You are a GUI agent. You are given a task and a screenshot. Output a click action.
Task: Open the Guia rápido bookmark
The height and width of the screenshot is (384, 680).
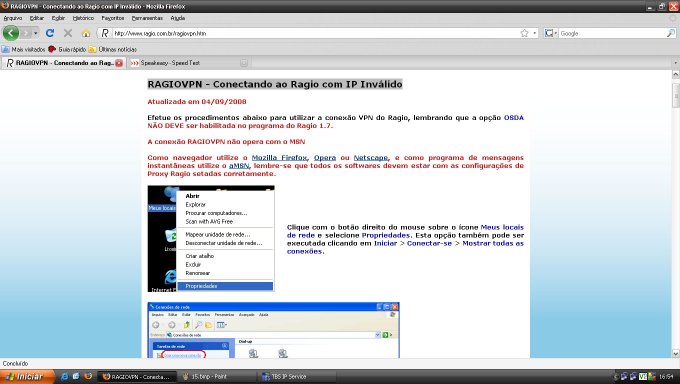pos(67,49)
